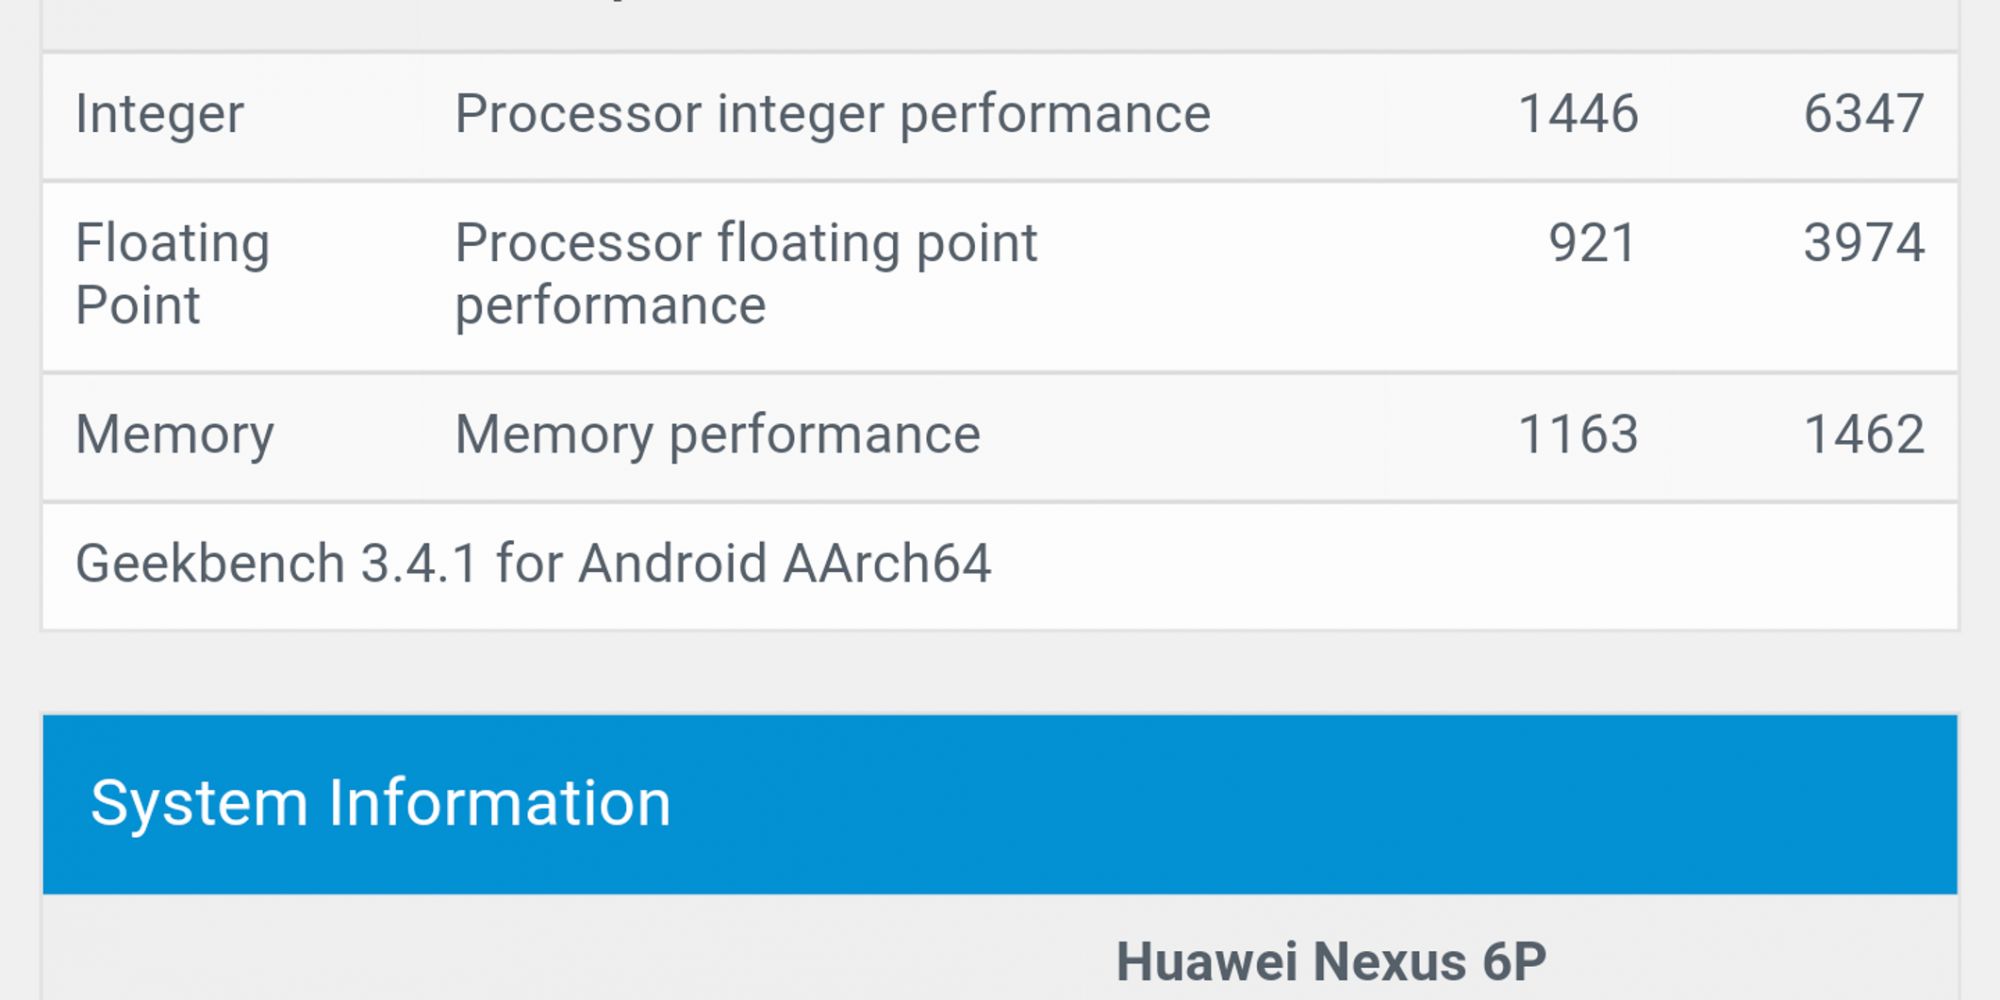The width and height of the screenshot is (2000, 1000).
Task: Select Floating Point multi-core score 3974
Action: 1864,243
